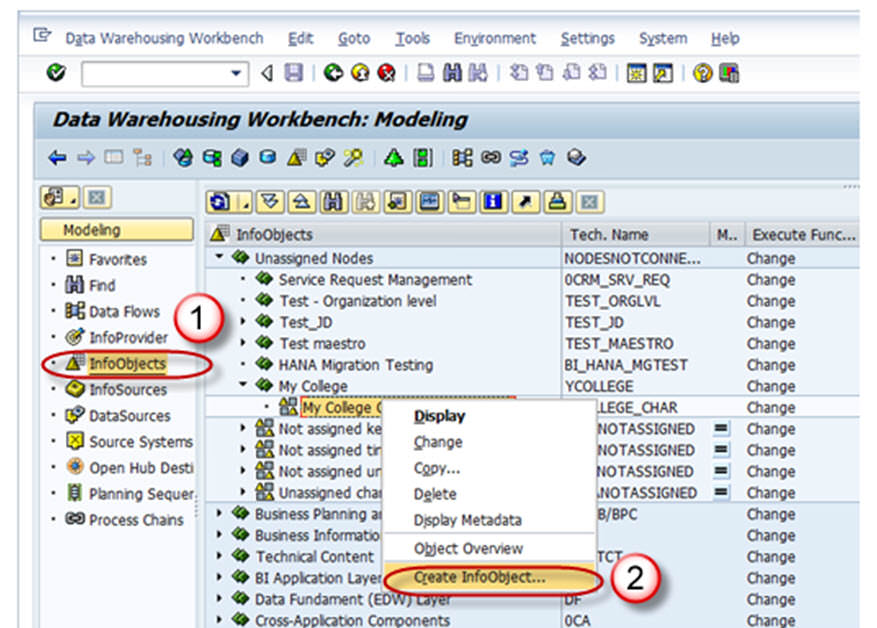Click the blue Information icon in tree toolbar
This screenshot has height=628, width=877.
click(492, 202)
